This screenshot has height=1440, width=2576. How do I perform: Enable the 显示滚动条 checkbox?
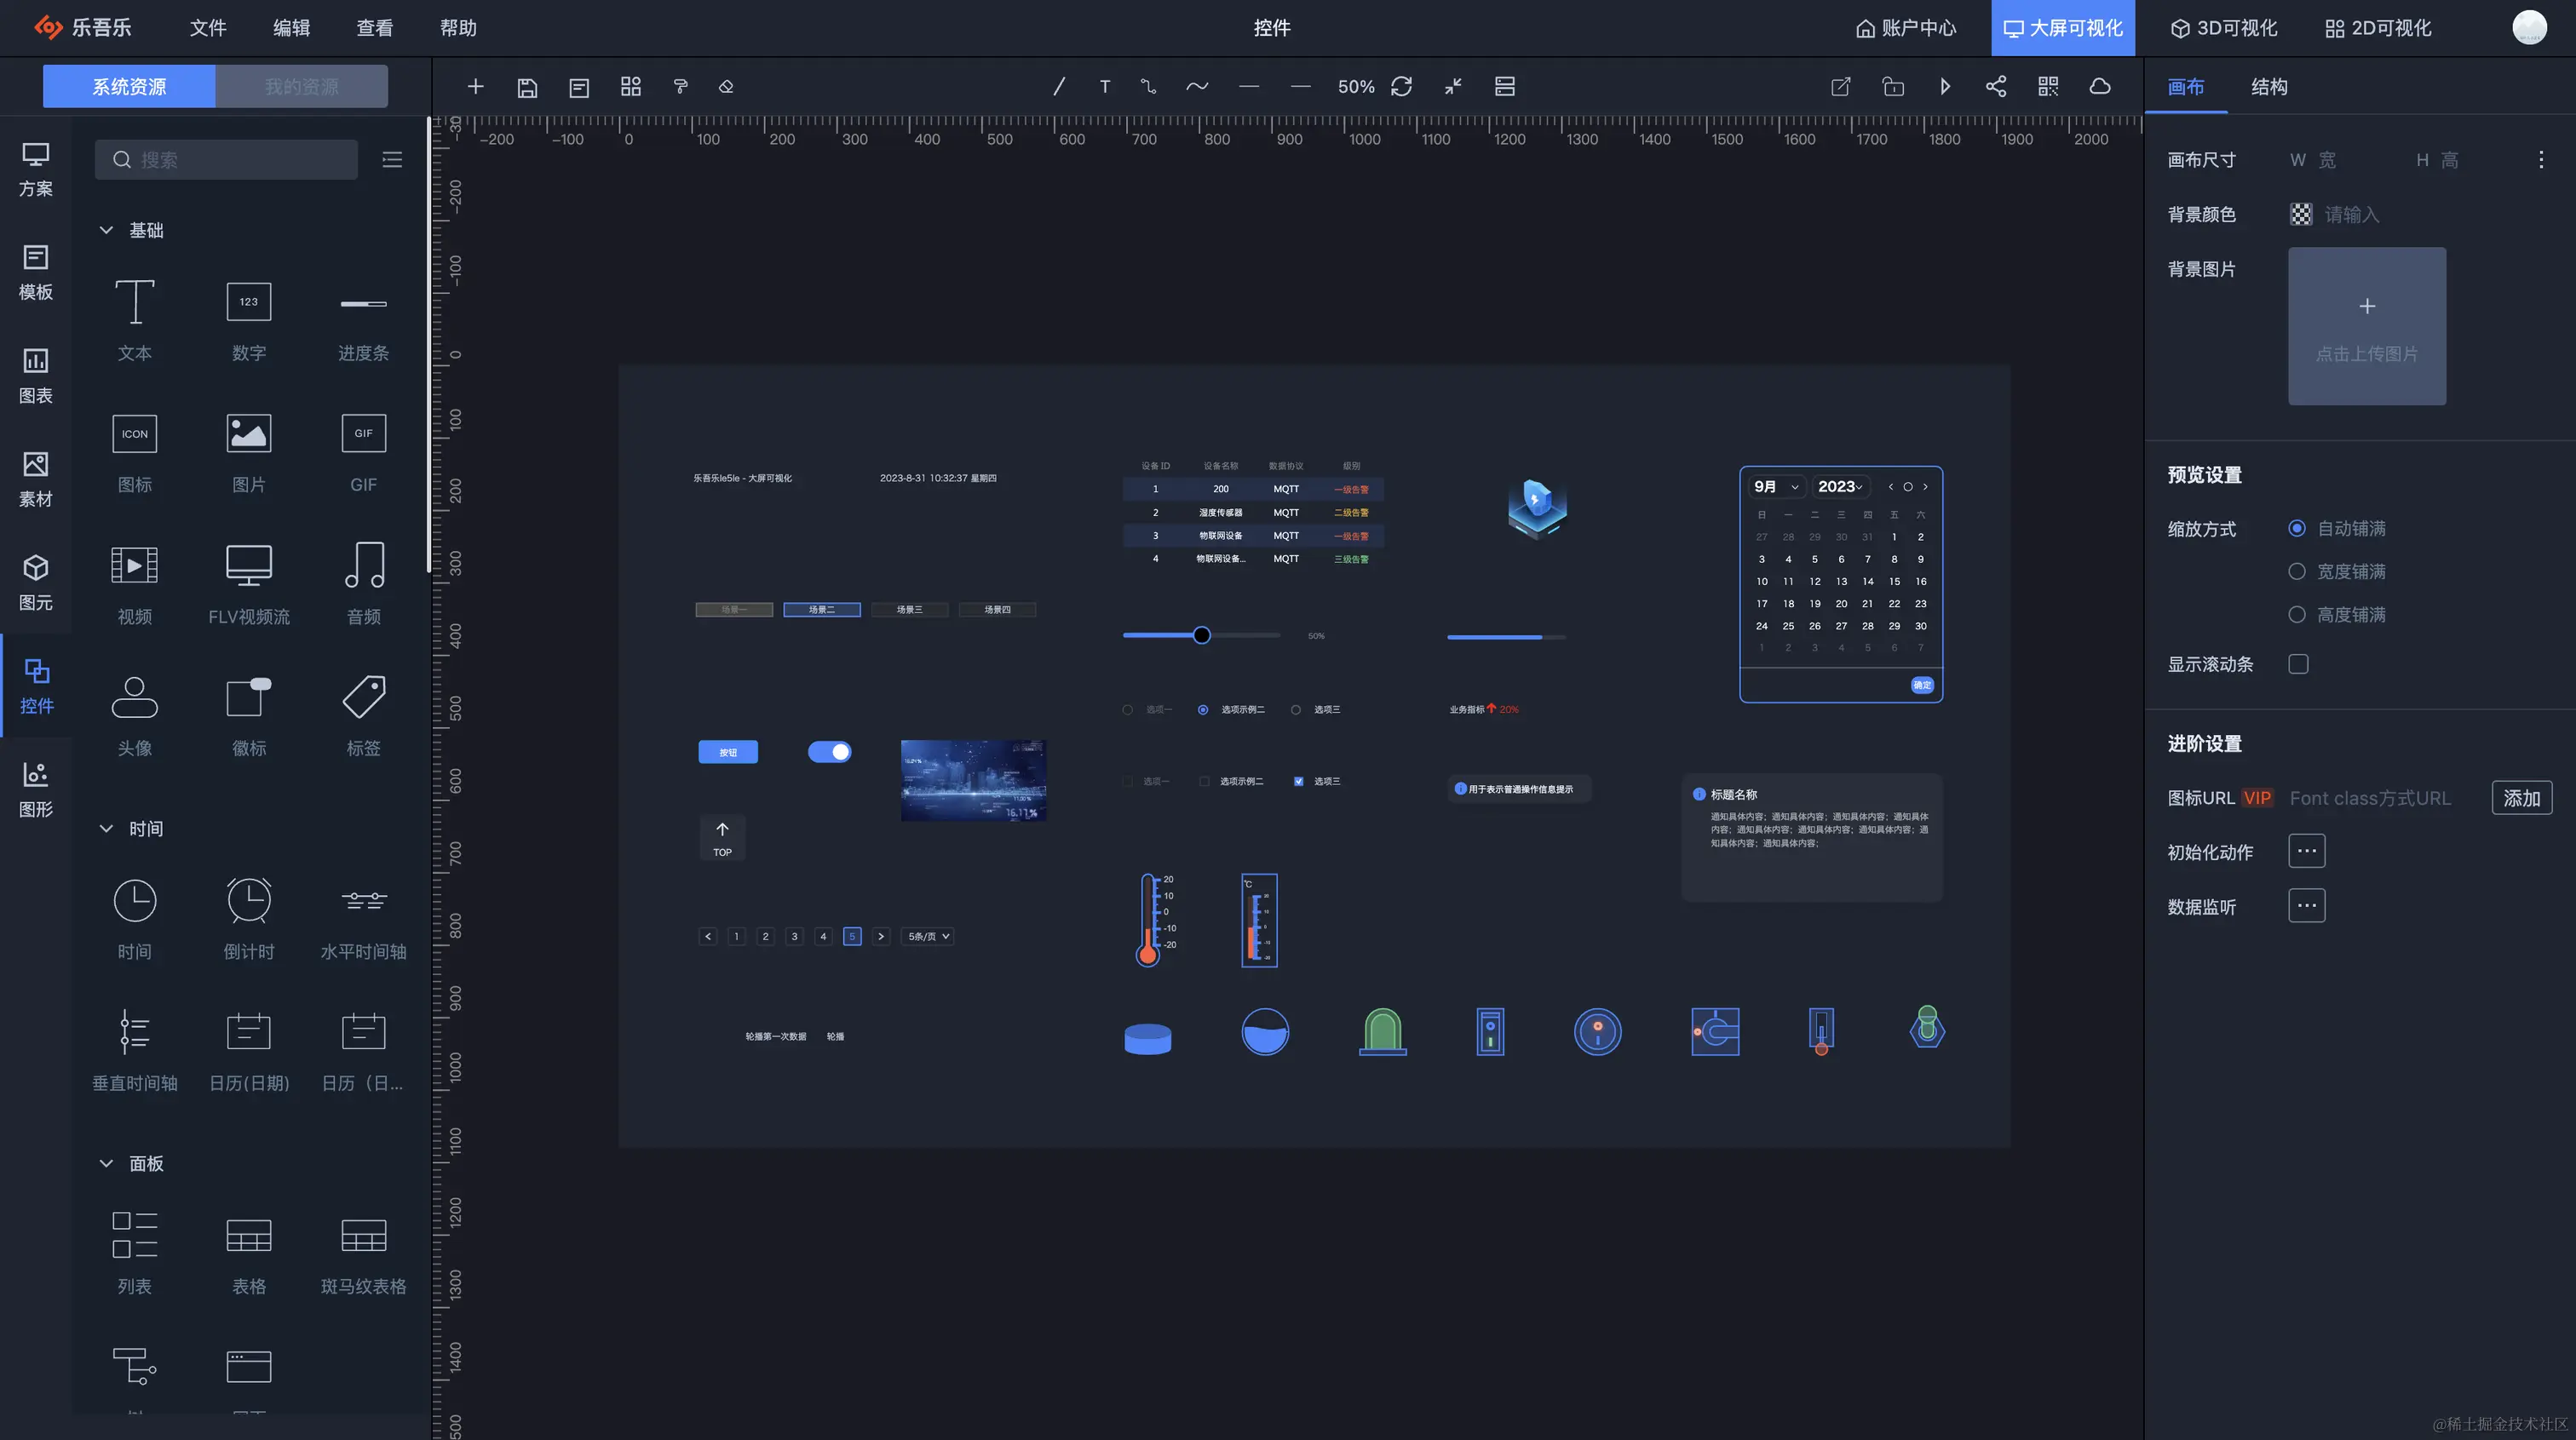click(x=2298, y=664)
